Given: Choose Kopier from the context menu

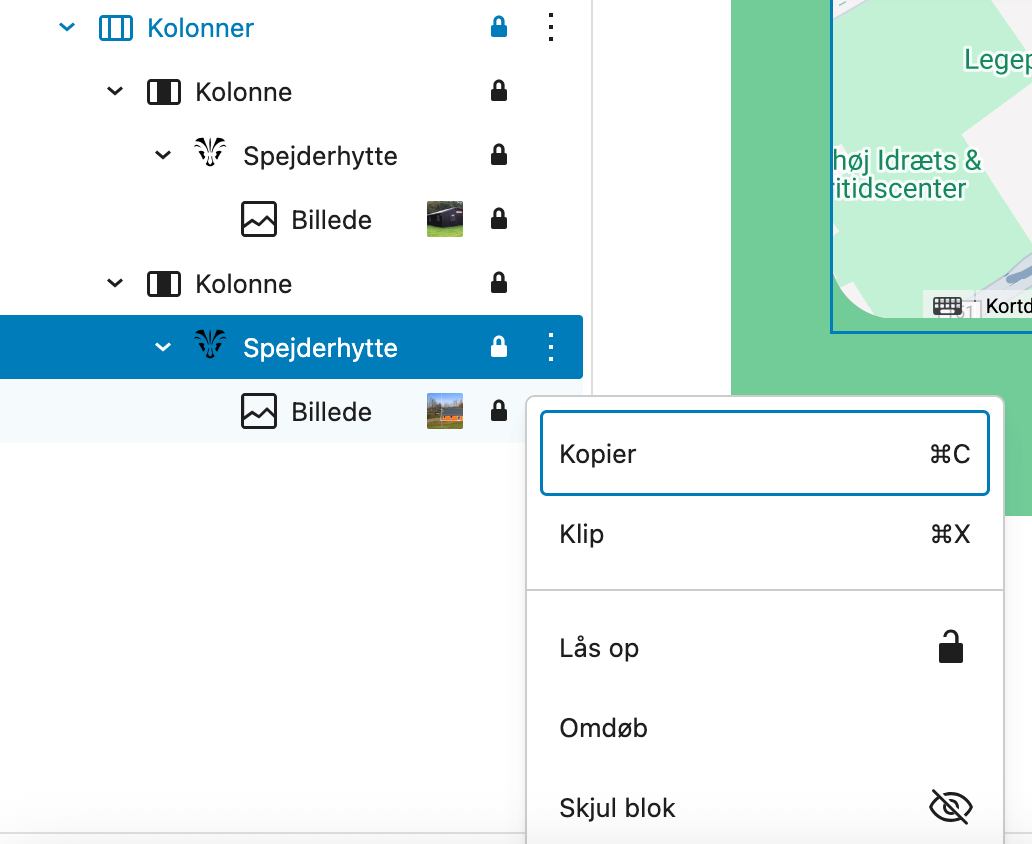Looking at the screenshot, I should 764,454.
